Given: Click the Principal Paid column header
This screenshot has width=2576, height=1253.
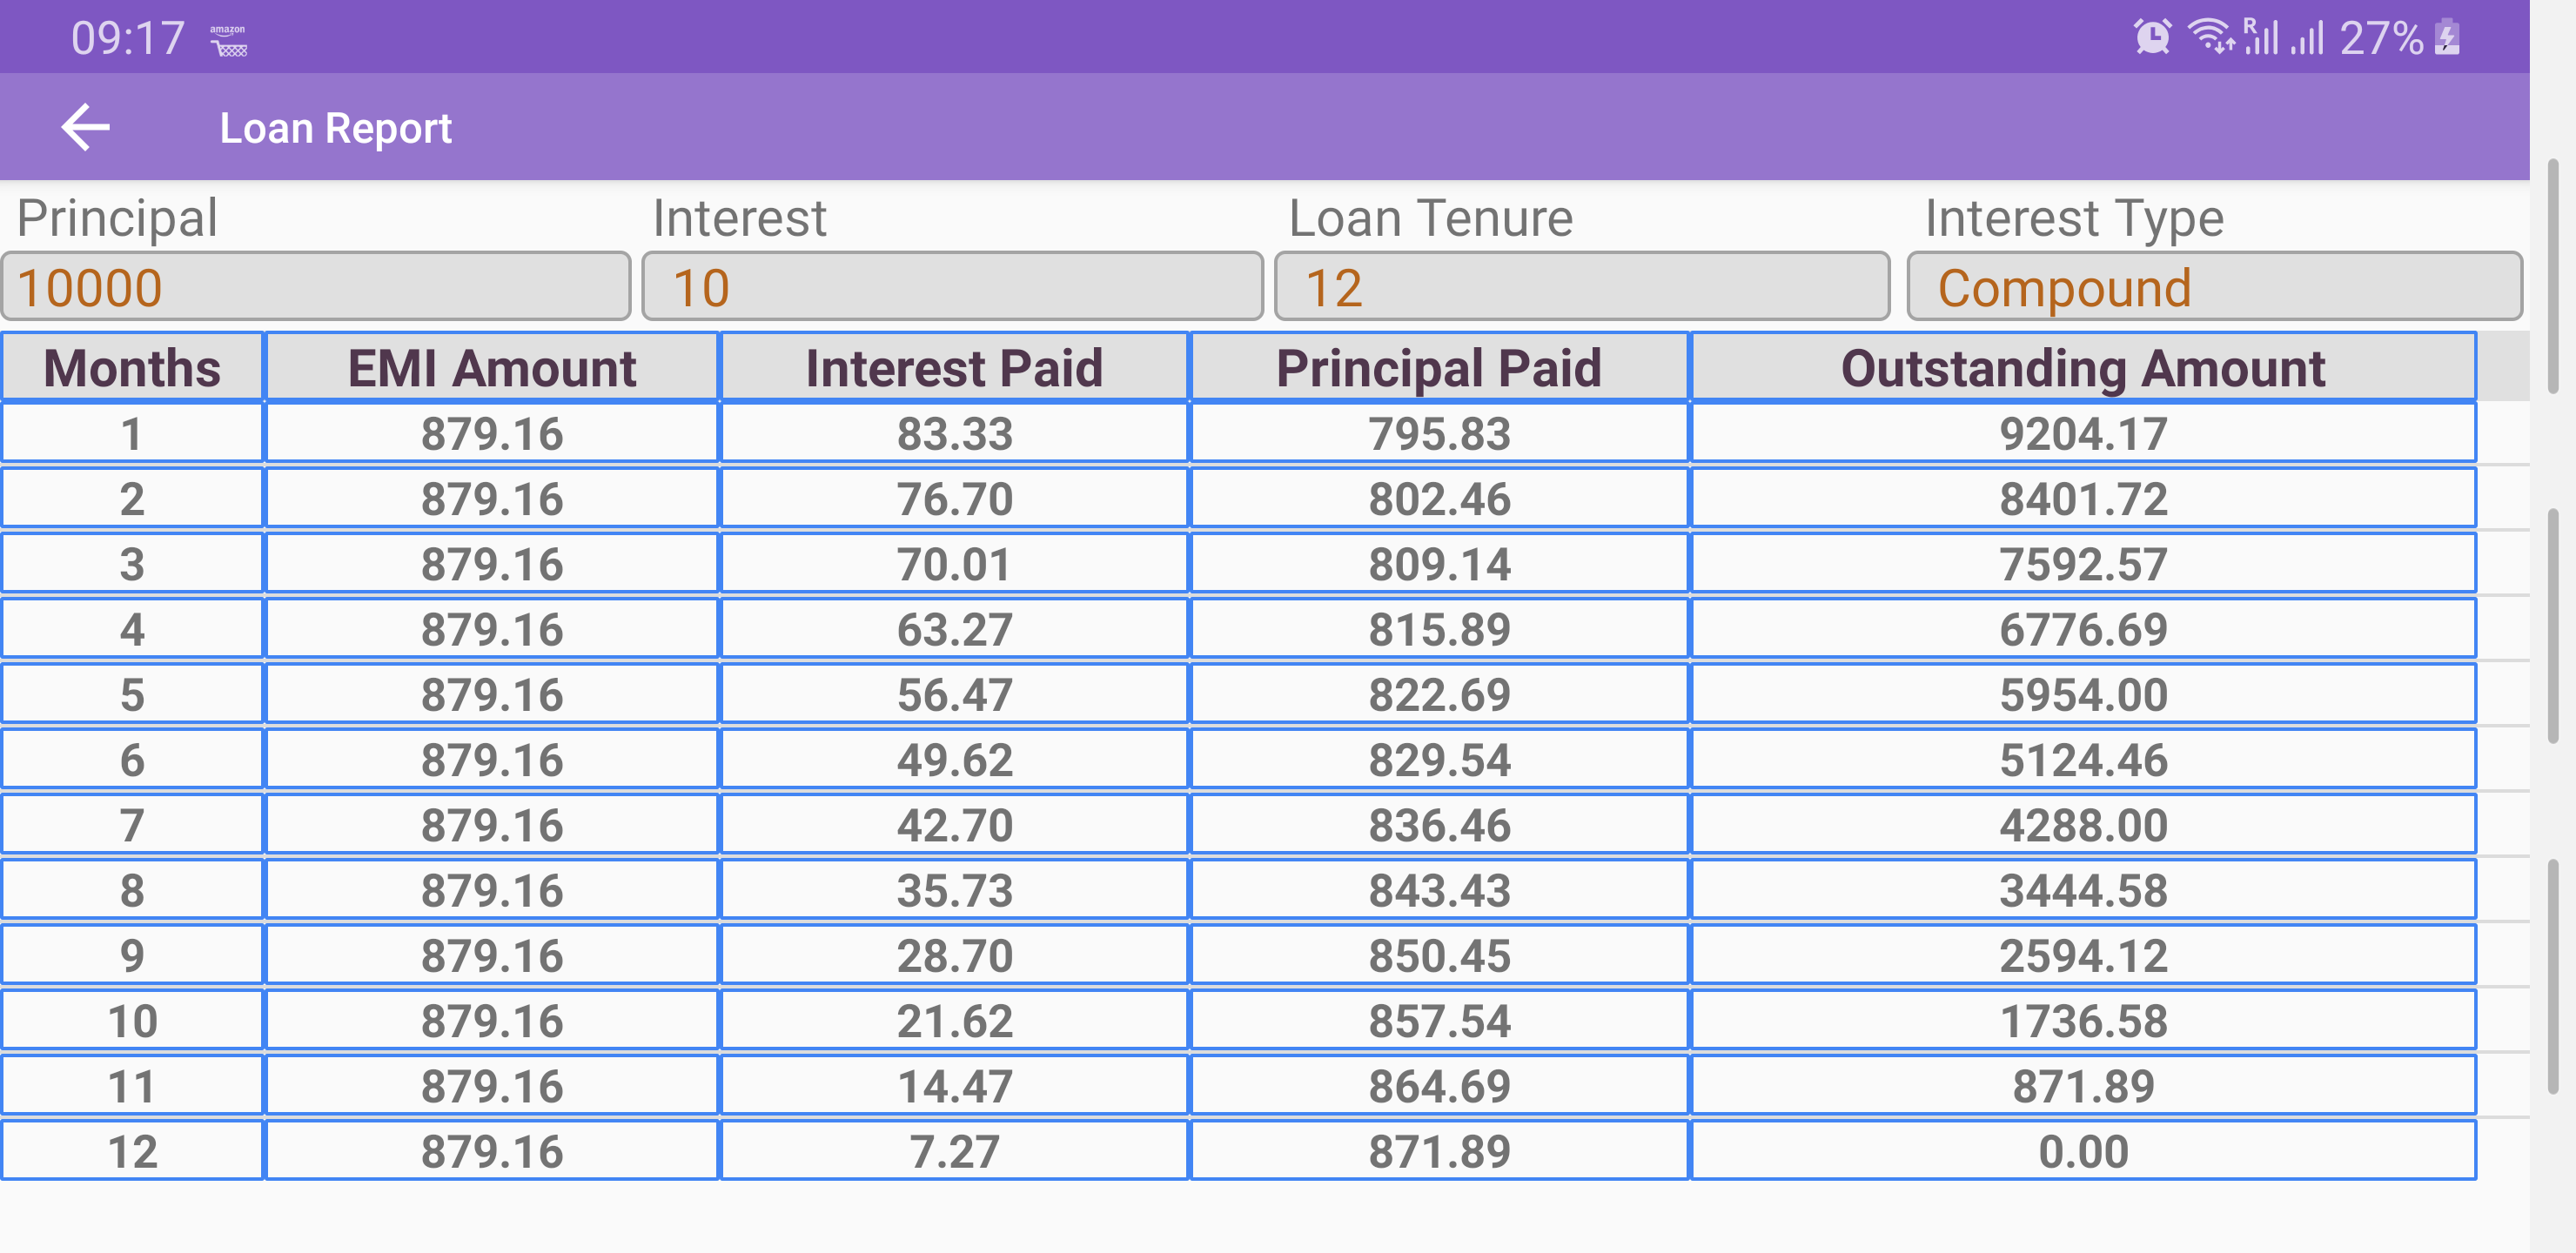Looking at the screenshot, I should (1439, 367).
